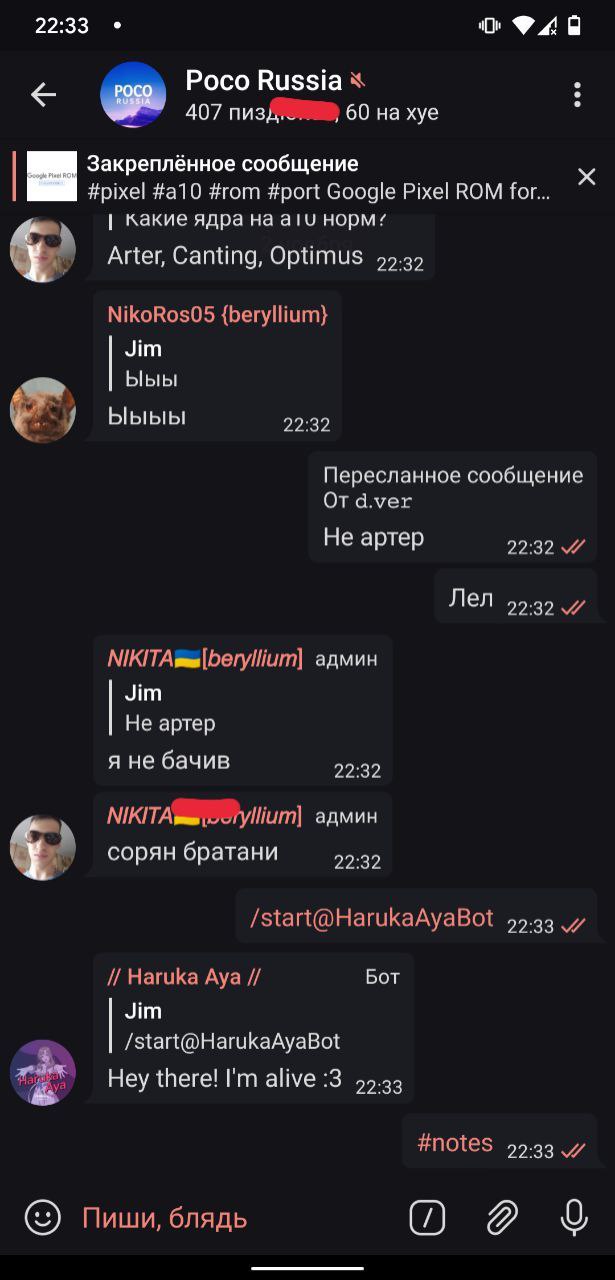The image size is (615, 1280).
Task: Tap the // Haruka Aya // sender name
Action: click(x=184, y=977)
